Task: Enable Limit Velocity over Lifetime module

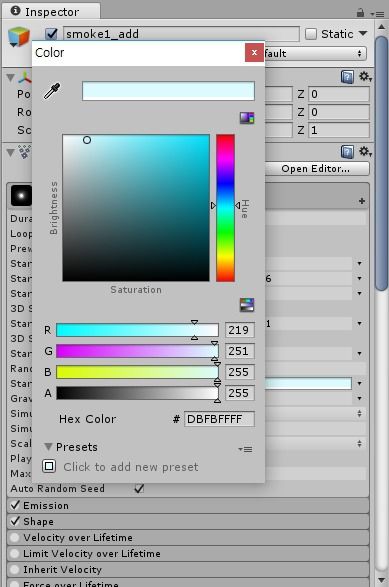Action: [15, 553]
